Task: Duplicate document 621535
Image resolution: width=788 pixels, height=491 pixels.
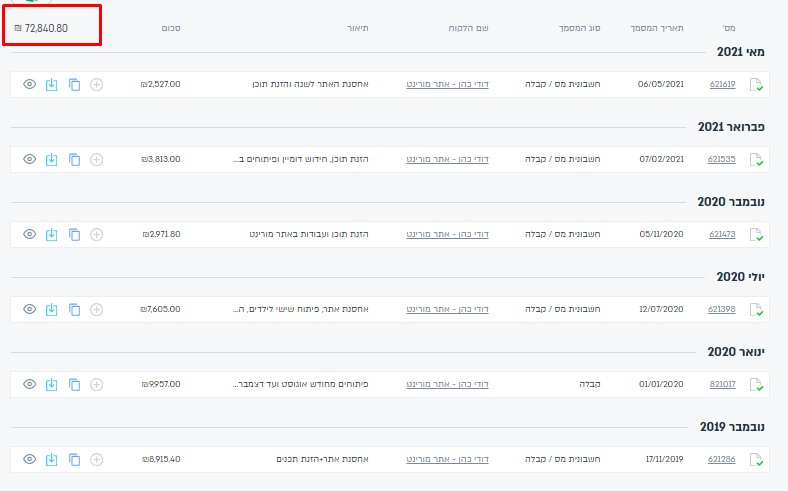Action: (74, 159)
